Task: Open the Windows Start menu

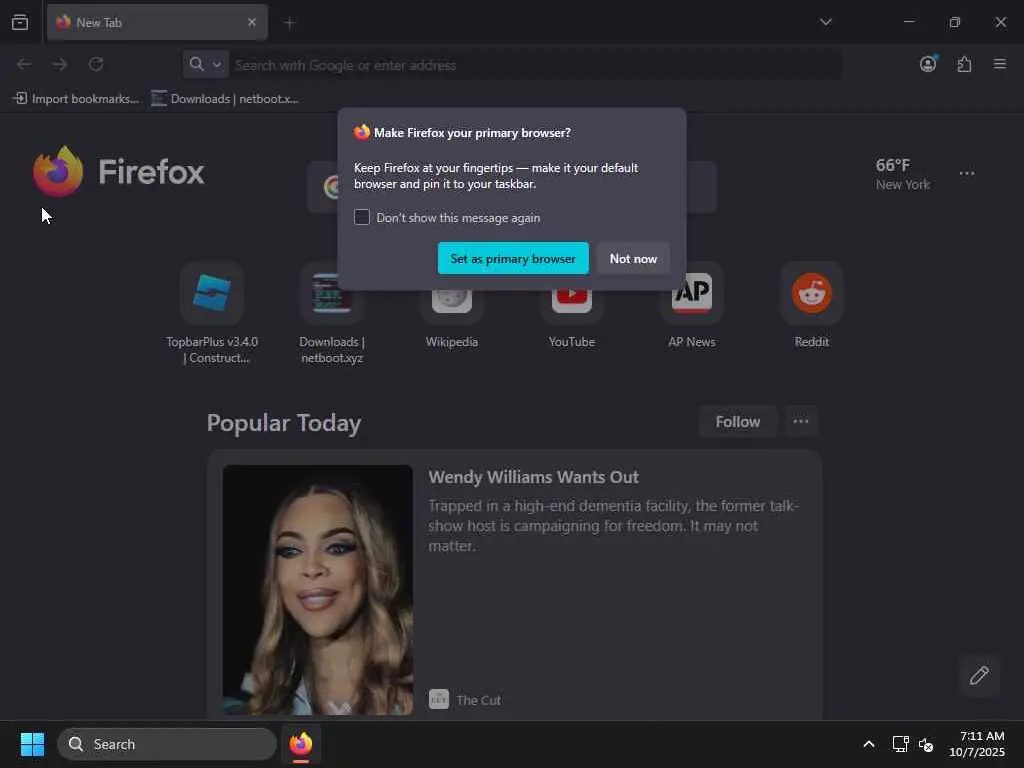Action: click(x=32, y=744)
